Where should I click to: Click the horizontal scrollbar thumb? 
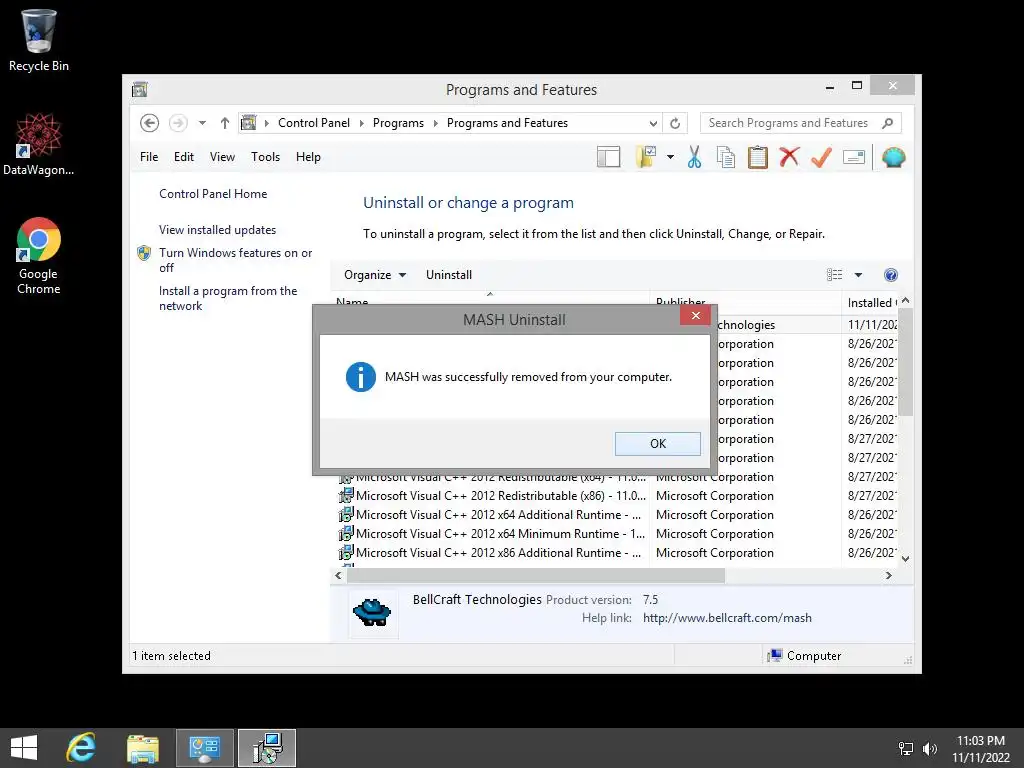point(536,575)
